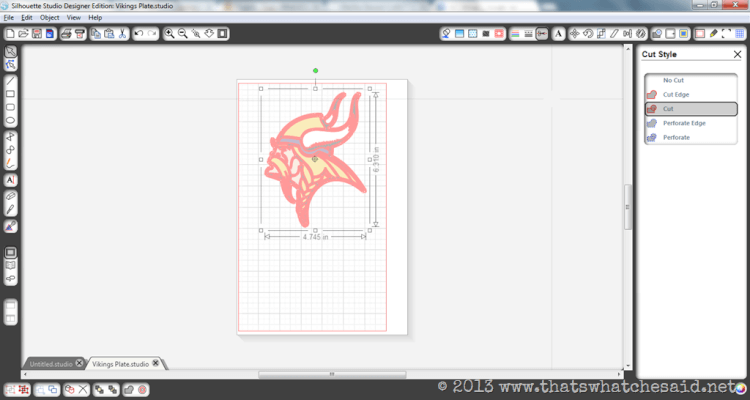Toggle the single page view icon
This screenshot has height=400, width=750.
point(11,252)
